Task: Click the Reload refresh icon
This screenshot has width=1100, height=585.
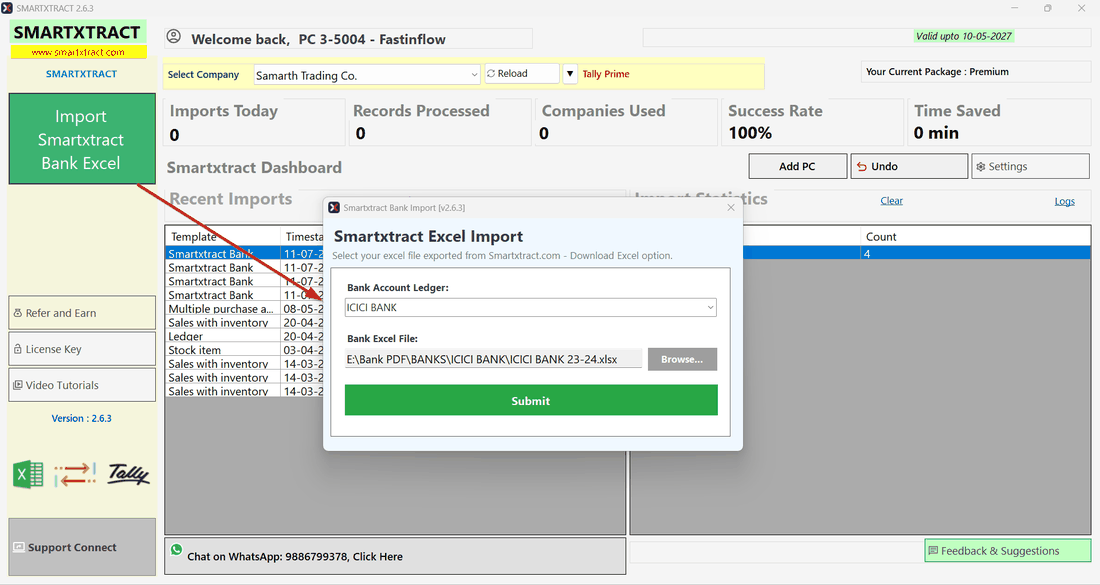Action: [x=491, y=74]
